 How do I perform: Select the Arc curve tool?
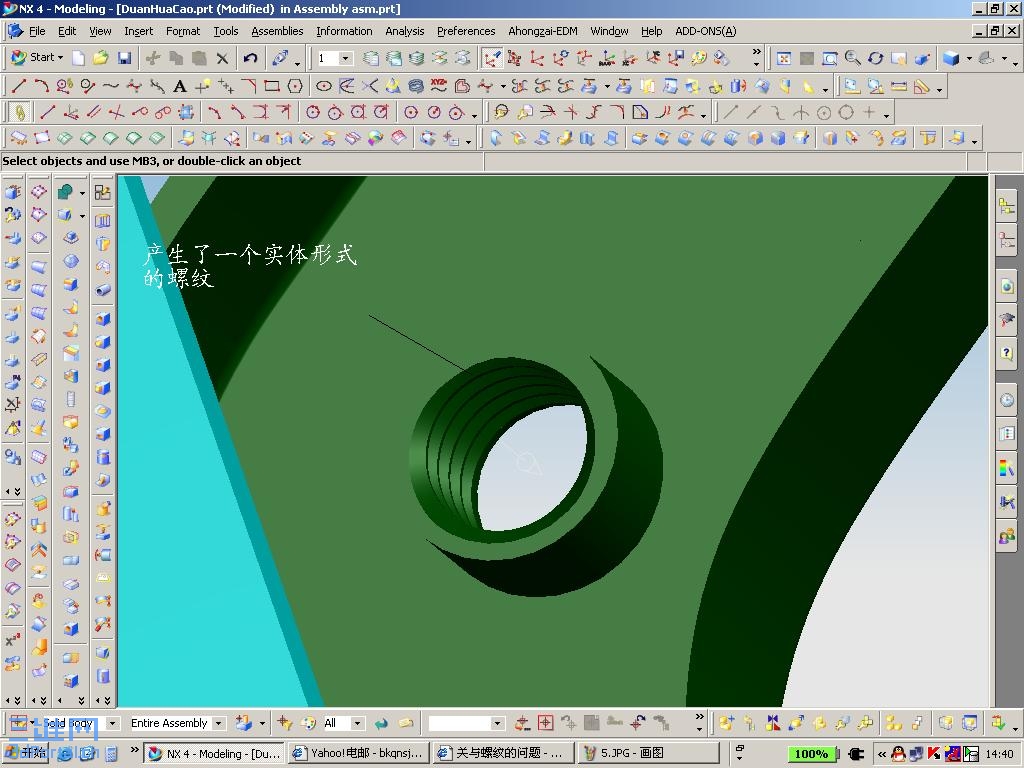click(x=41, y=86)
